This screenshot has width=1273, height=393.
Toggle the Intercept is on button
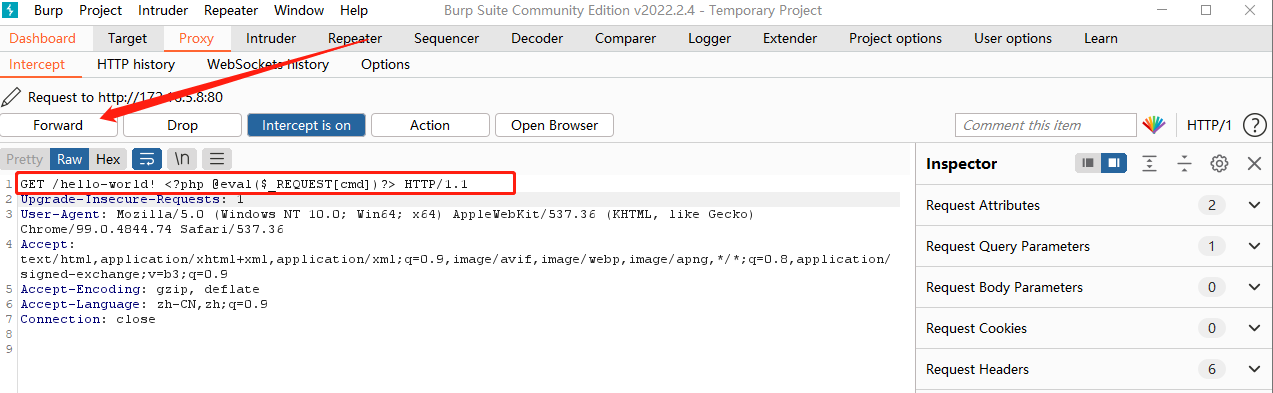[306, 125]
